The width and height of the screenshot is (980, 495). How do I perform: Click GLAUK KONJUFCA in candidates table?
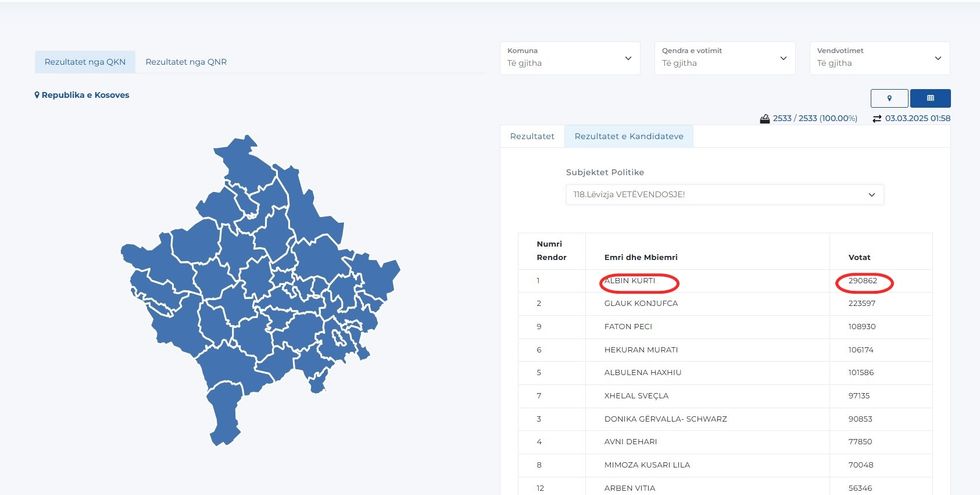pyautogui.click(x=641, y=303)
